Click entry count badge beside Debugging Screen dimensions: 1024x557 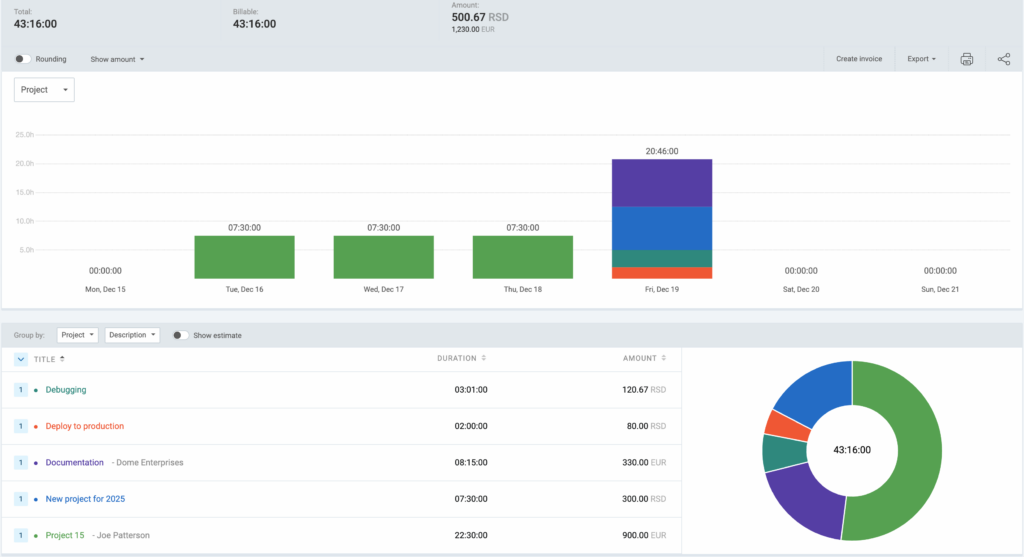coord(20,390)
